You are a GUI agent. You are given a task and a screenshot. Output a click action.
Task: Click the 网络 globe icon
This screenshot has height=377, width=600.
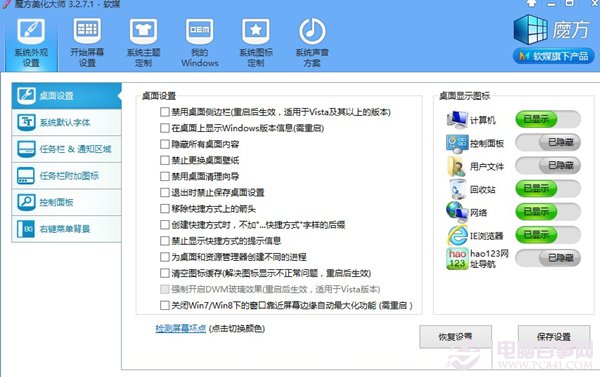pyautogui.click(x=457, y=212)
